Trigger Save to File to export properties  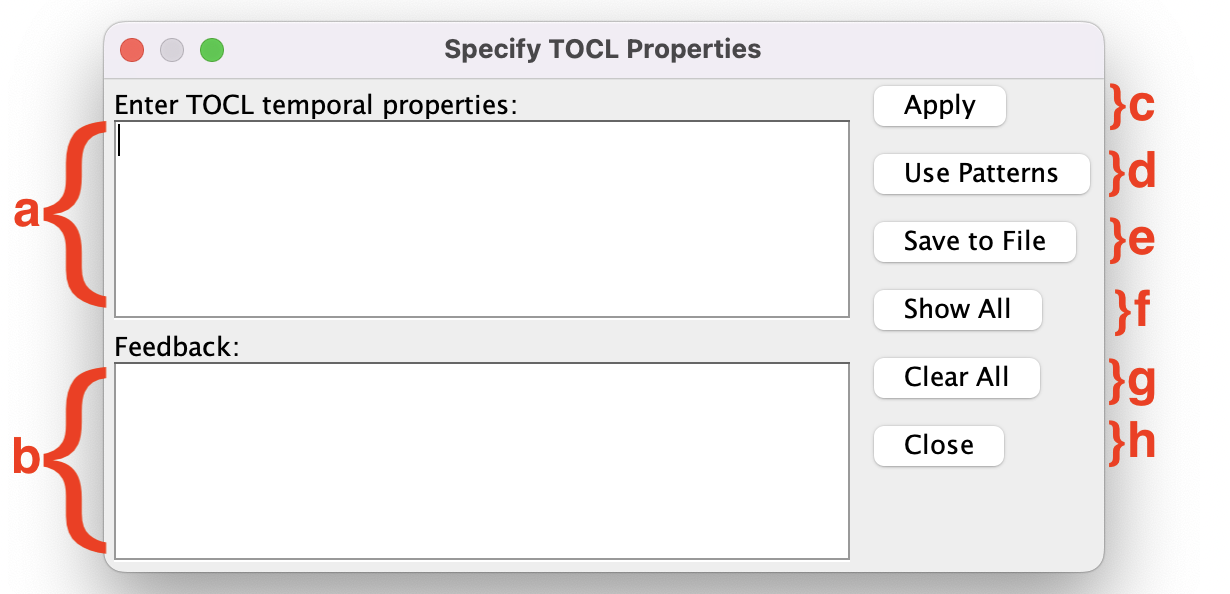click(974, 241)
